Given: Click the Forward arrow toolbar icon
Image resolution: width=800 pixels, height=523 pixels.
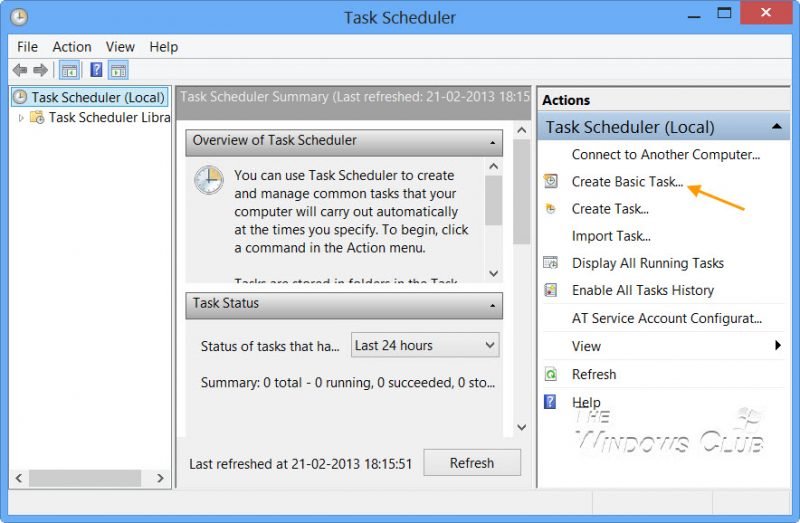Looking at the screenshot, I should coord(40,70).
